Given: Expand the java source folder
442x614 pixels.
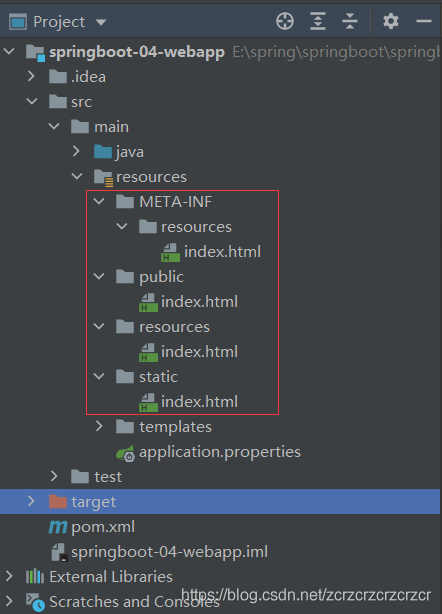Looking at the screenshot, I should click(x=76, y=152).
